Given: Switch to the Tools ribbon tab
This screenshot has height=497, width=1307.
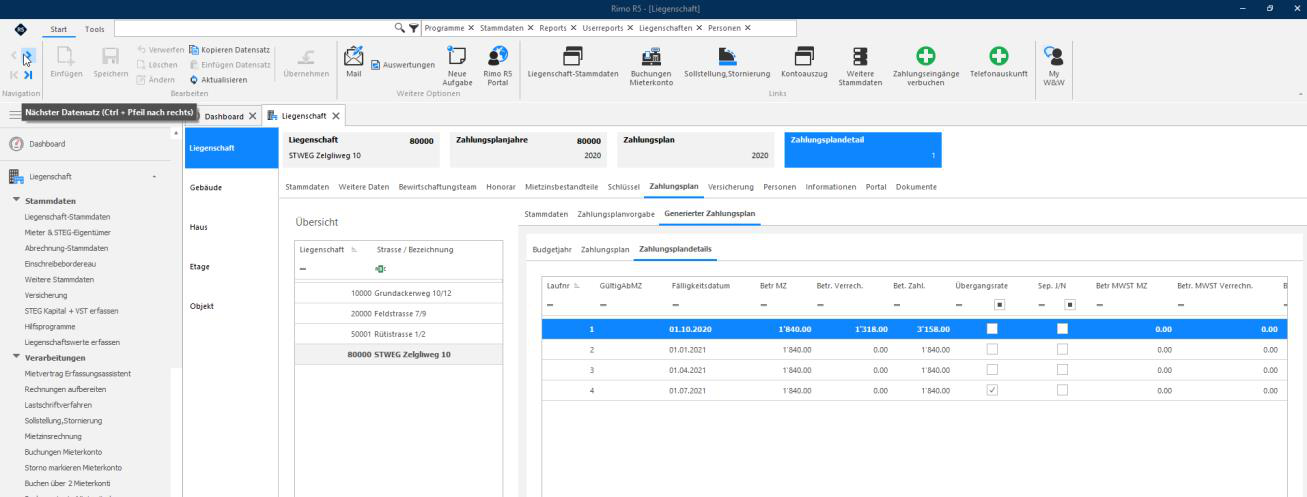Looking at the screenshot, I should point(95,28).
